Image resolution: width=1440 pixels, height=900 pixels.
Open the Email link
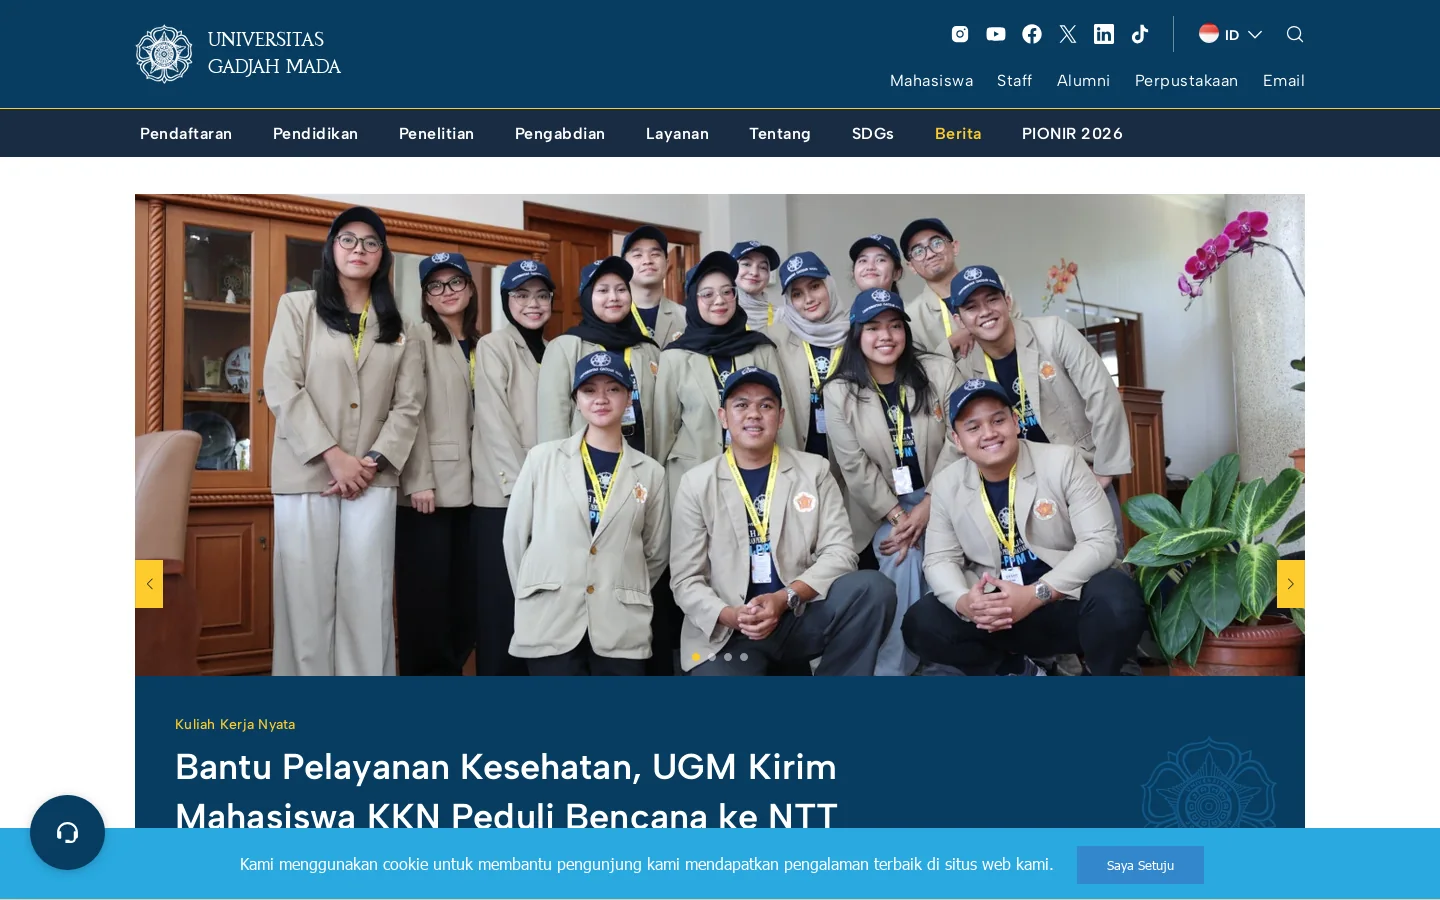click(1283, 80)
